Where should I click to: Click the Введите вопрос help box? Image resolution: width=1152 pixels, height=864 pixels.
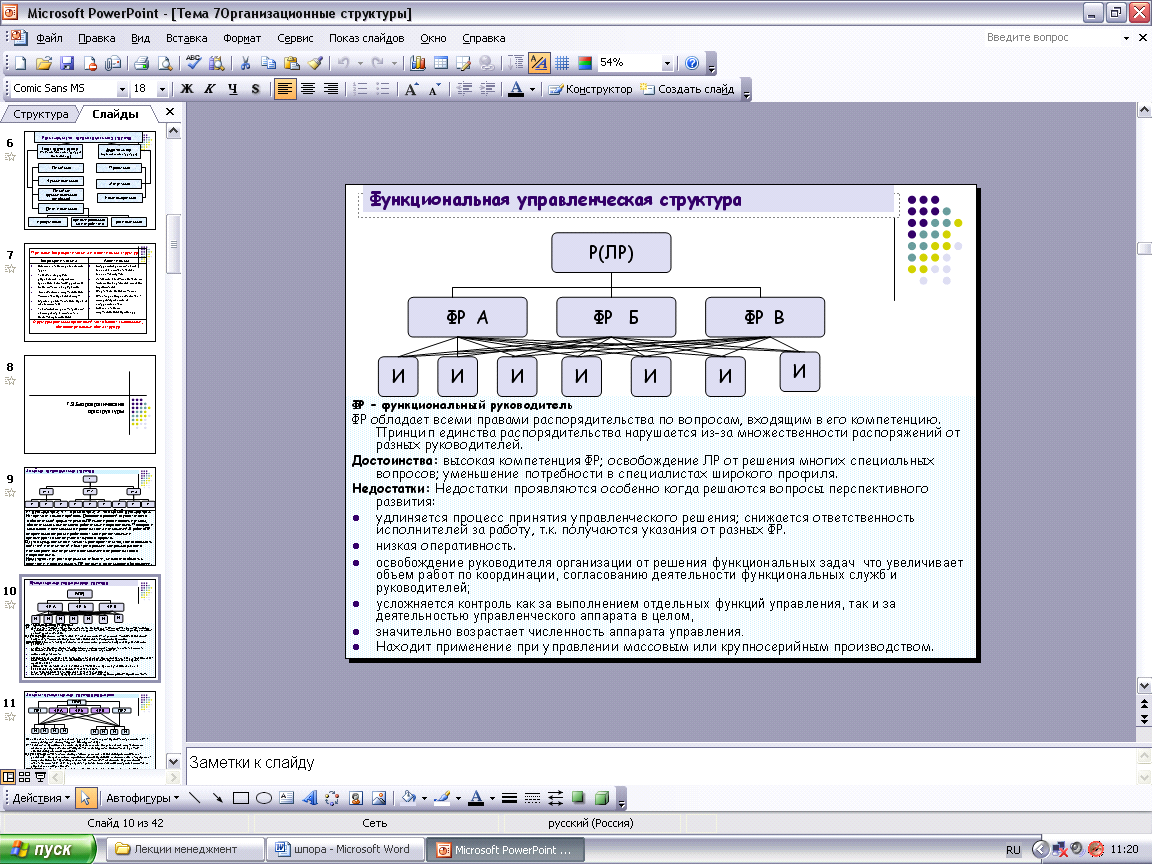(1051, 37)
